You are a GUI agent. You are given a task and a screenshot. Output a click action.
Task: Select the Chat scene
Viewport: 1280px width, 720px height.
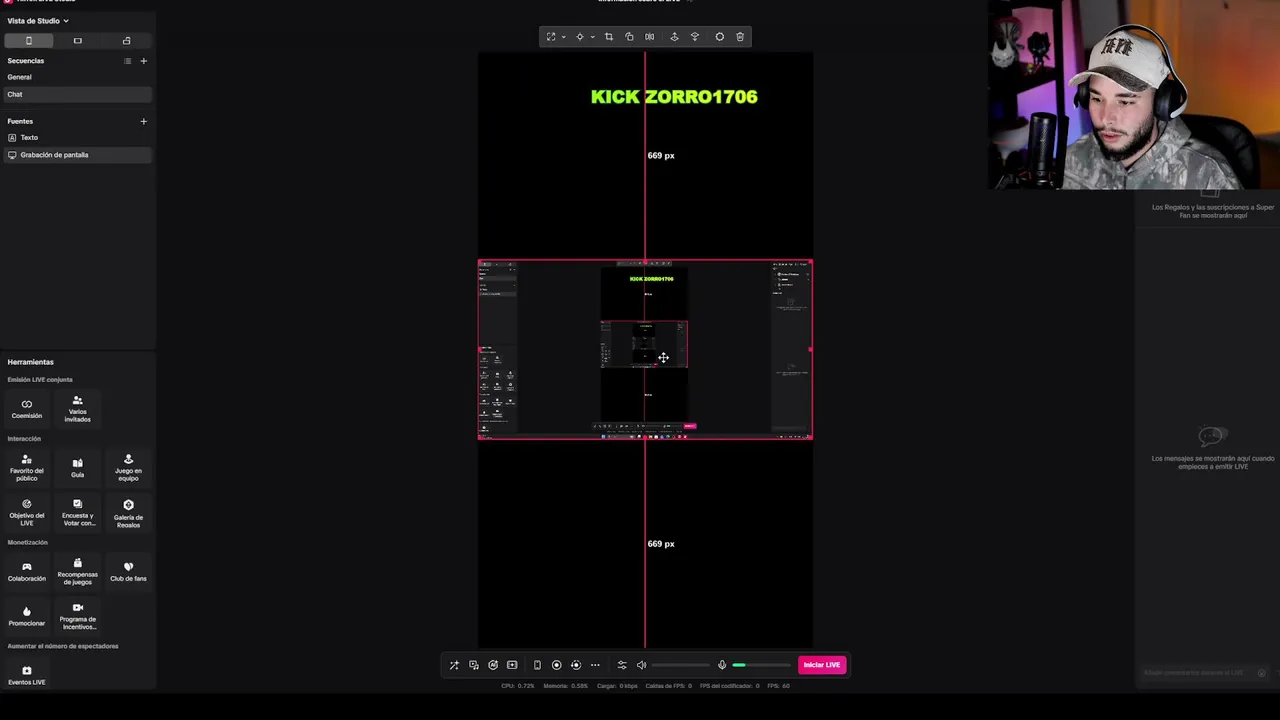click(x=77, y=94)
